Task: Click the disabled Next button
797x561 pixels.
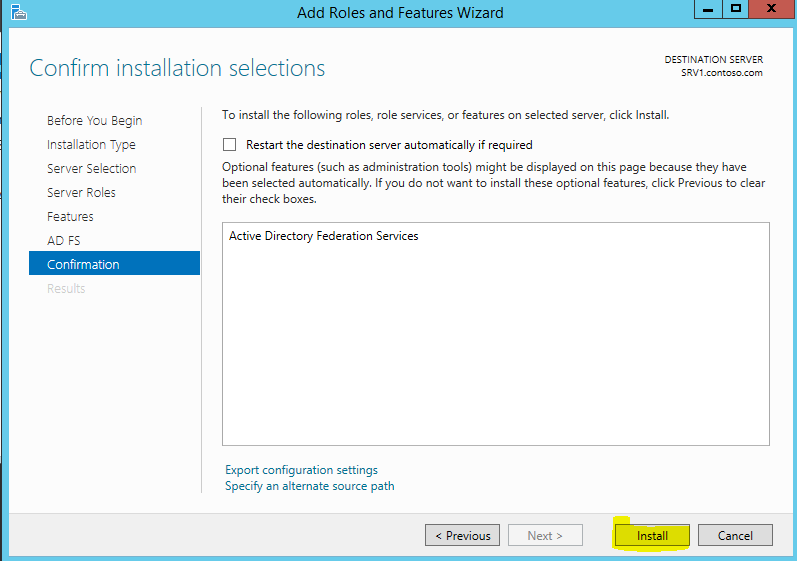Action: tap(545, 536)
